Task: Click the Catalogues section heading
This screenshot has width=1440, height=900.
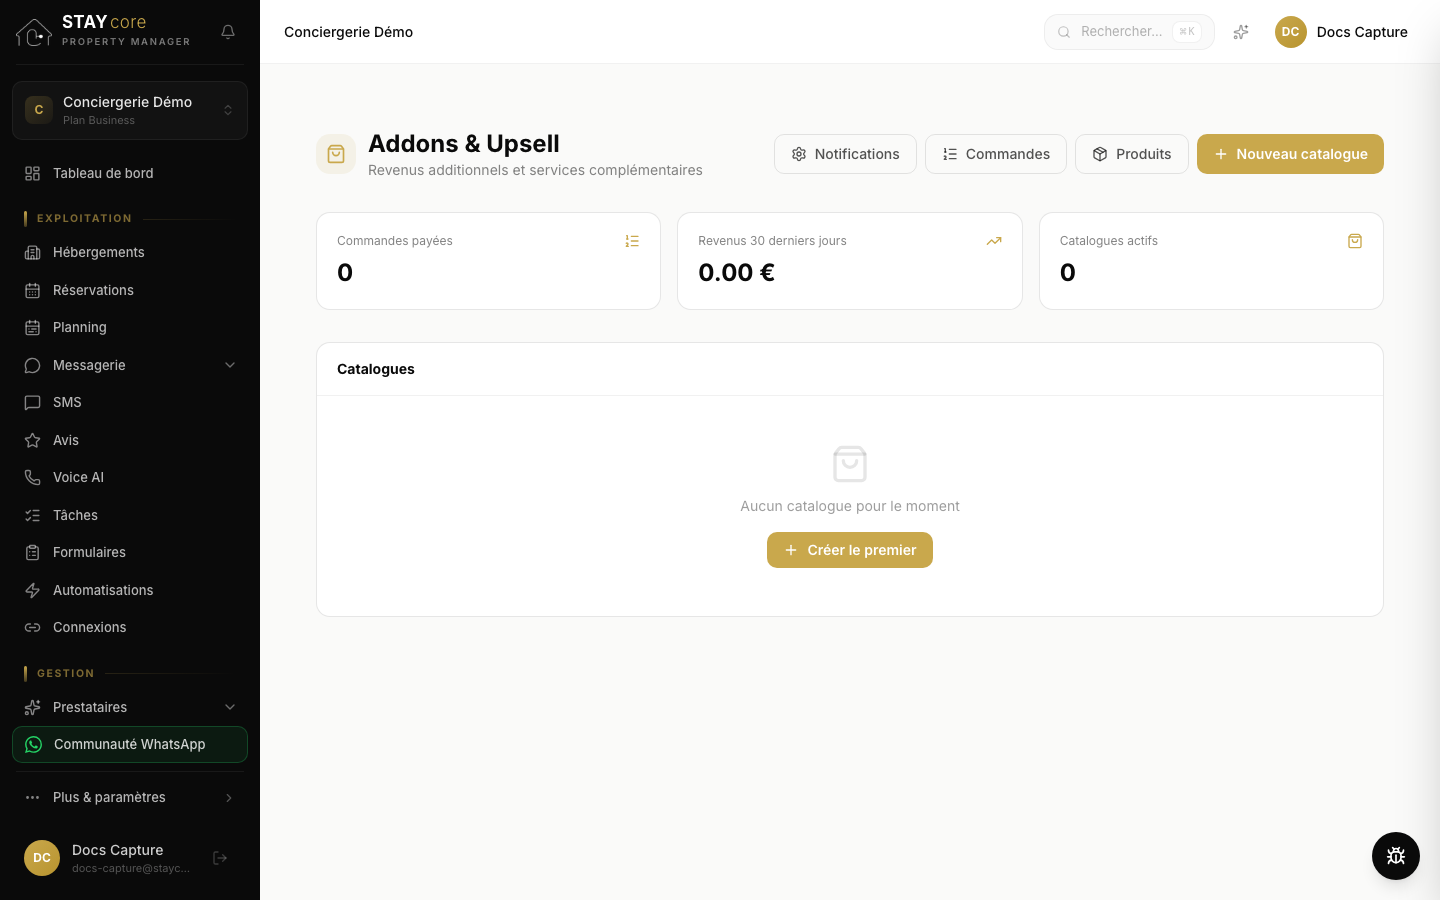Action: point(376,369)
